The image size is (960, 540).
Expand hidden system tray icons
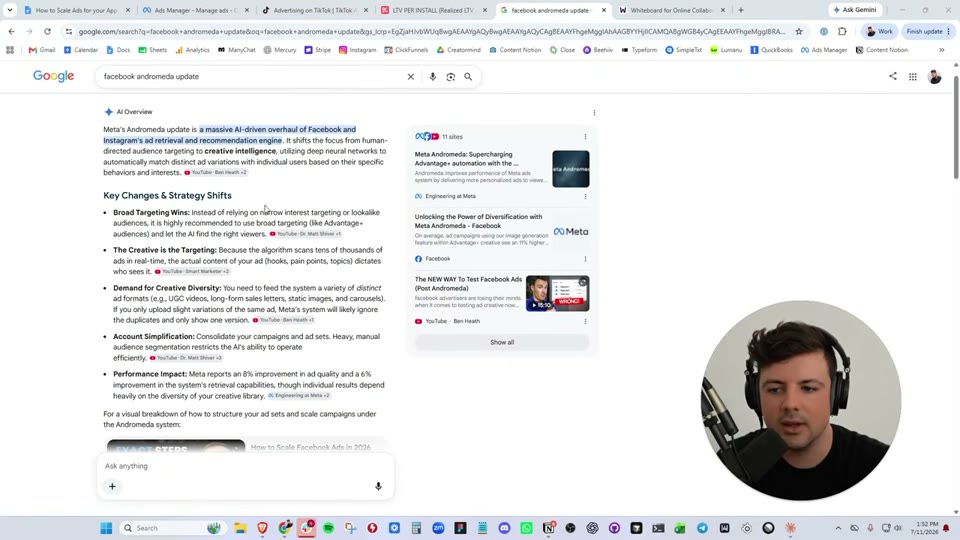[x=838, y=528]
